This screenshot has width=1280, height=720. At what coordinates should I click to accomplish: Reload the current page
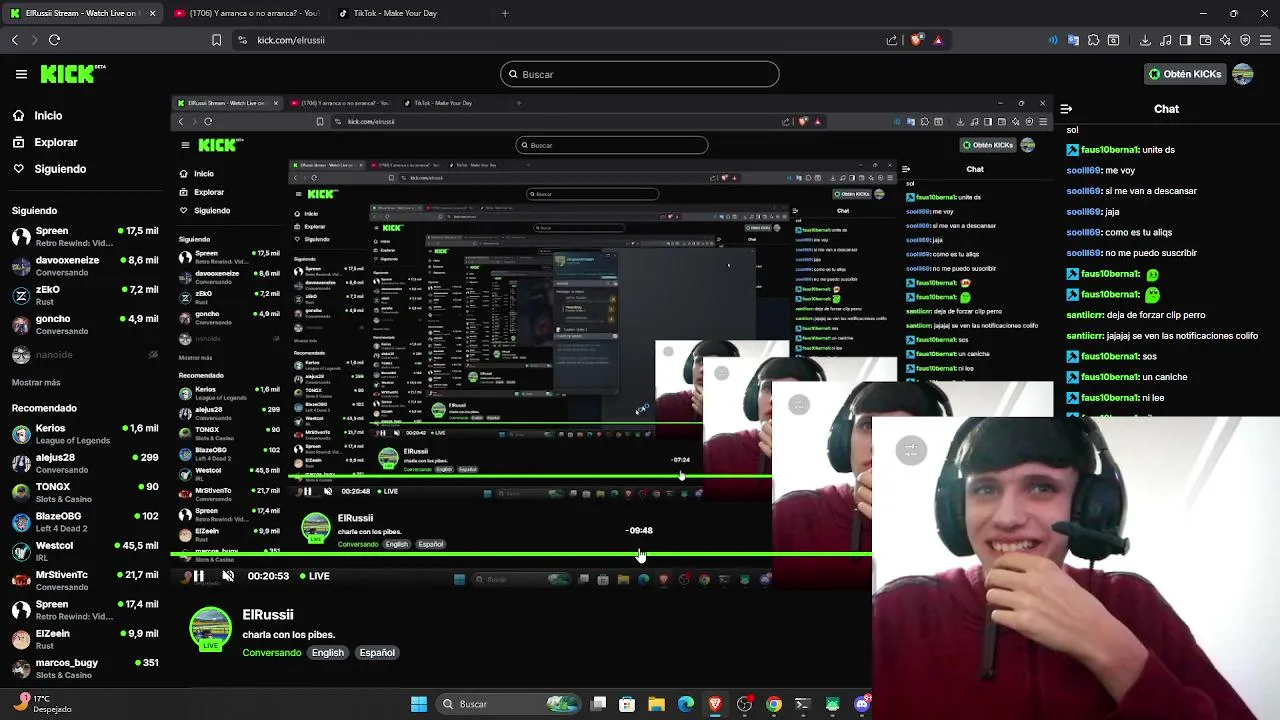[55, 40]
